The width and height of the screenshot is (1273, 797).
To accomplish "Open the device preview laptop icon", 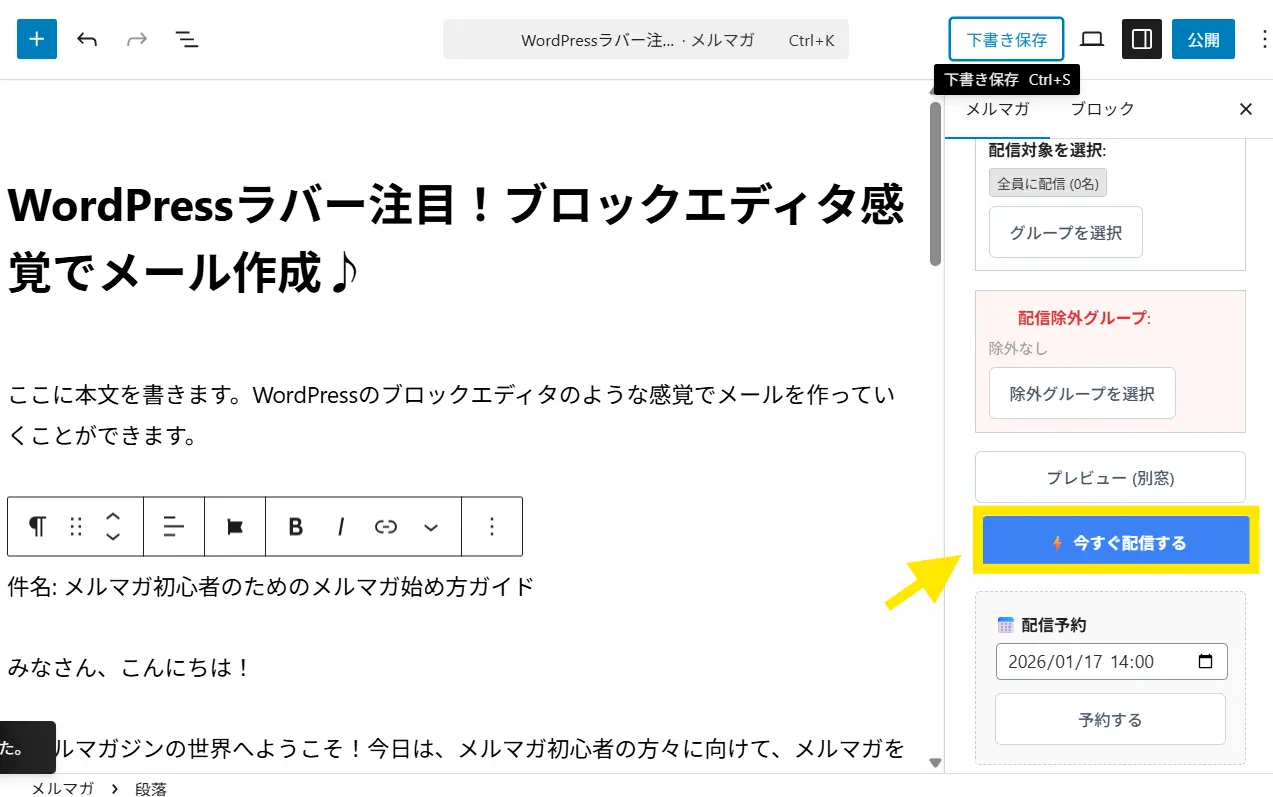I will tap(1092, 40).
